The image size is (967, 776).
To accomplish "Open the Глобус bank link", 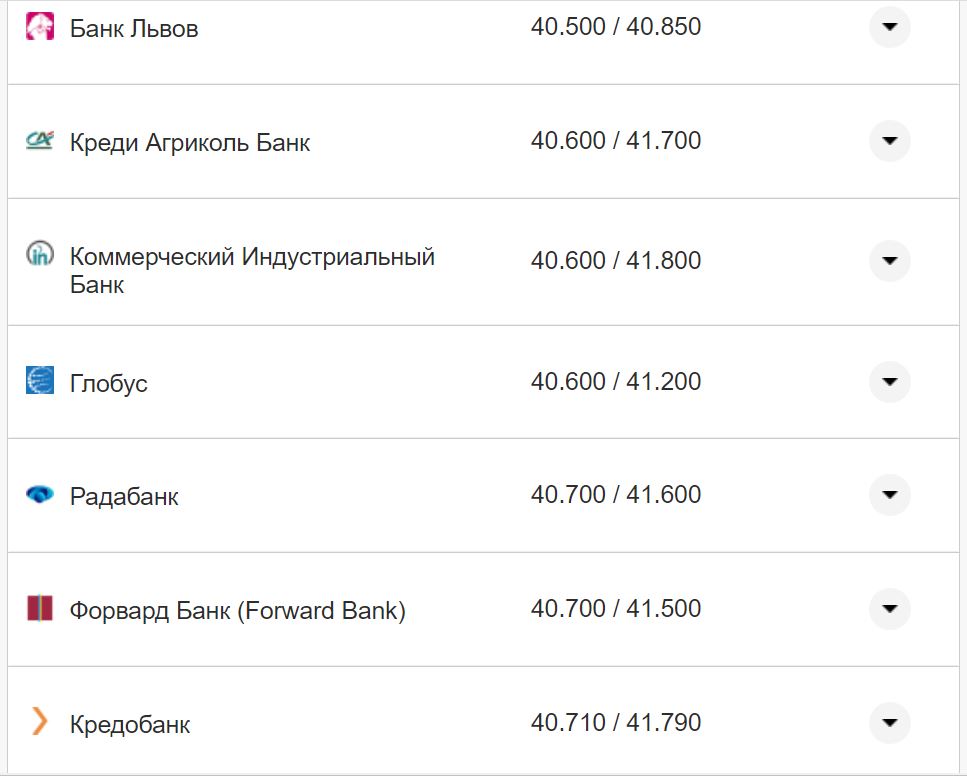I will 108,382.
